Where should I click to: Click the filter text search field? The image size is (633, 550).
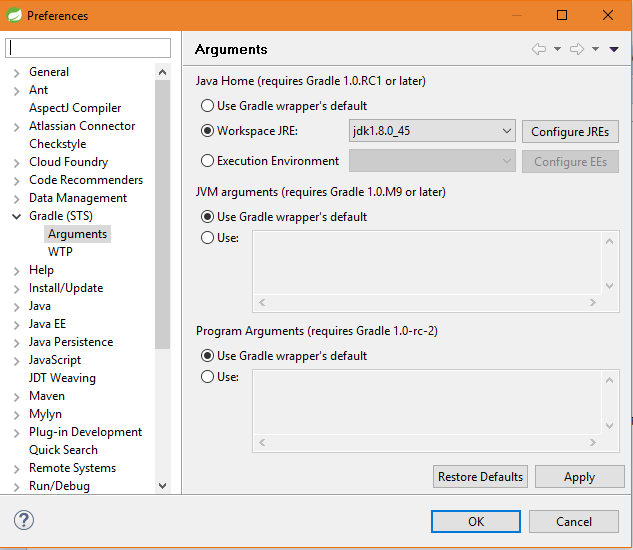pyautogui.click(x=88, y=48)
